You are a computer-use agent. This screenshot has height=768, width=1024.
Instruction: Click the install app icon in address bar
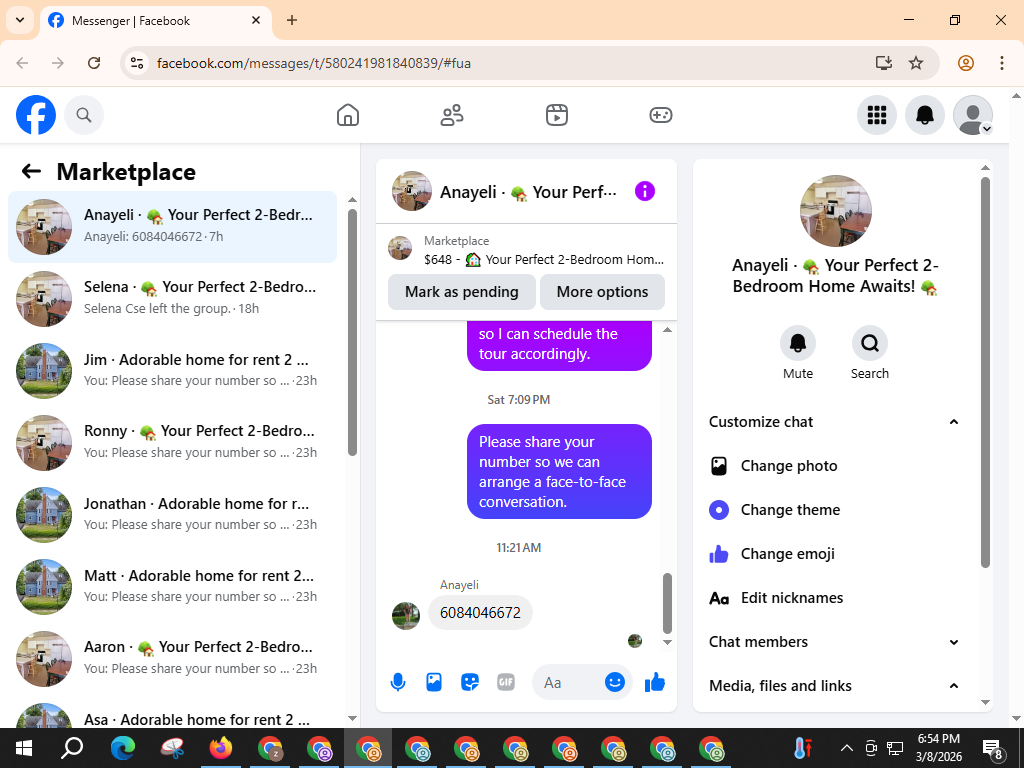tap(884, 63)
